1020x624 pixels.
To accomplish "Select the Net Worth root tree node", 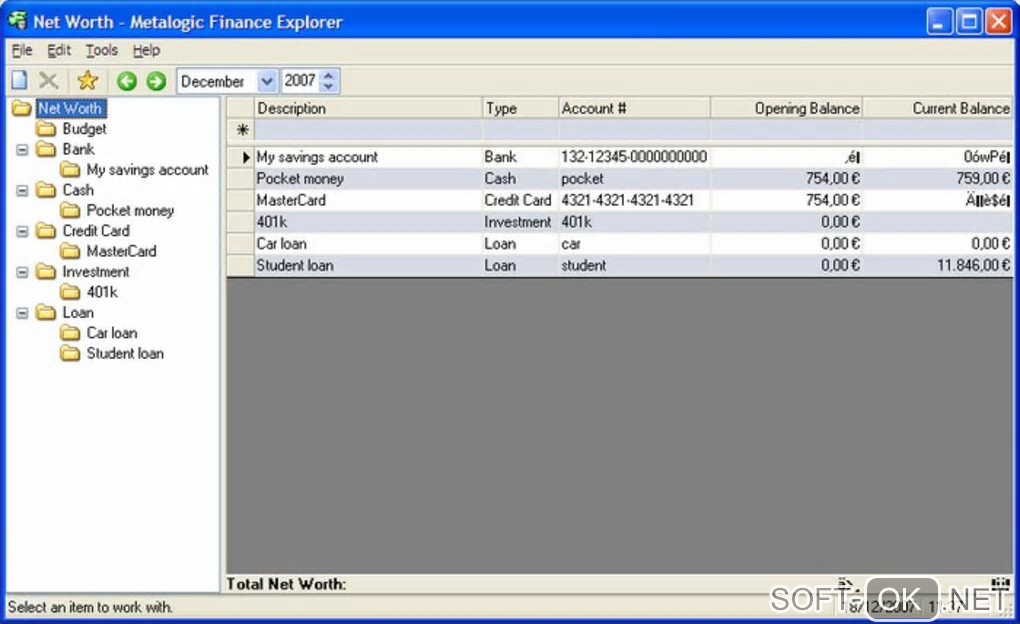I will (70, 108).
